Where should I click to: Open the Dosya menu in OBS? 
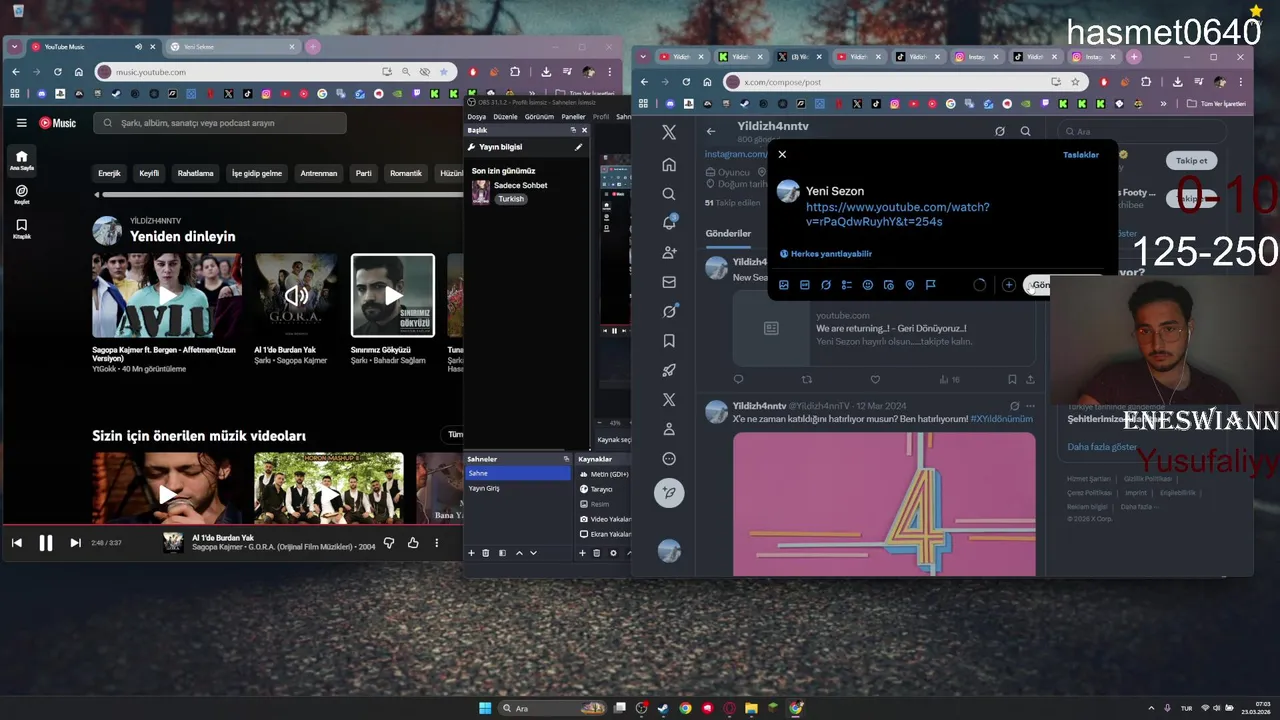[477, 116]
